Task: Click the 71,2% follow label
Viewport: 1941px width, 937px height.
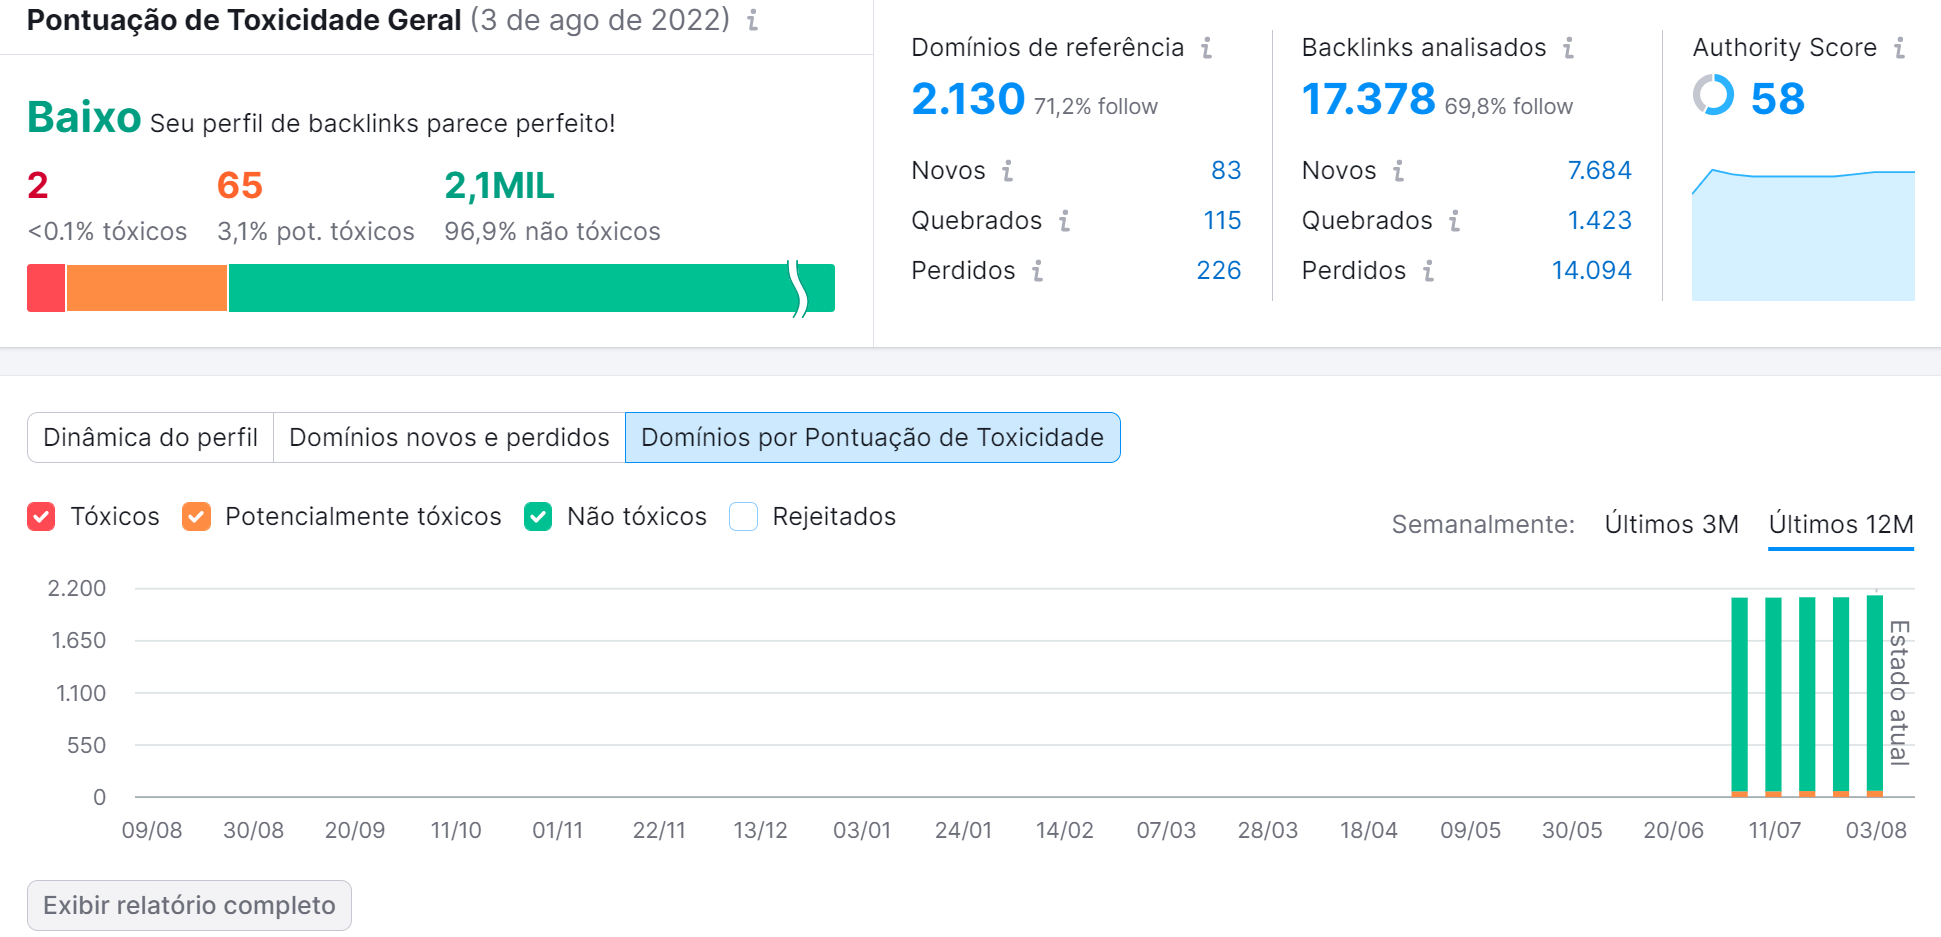Action: tap(1096, 107)
